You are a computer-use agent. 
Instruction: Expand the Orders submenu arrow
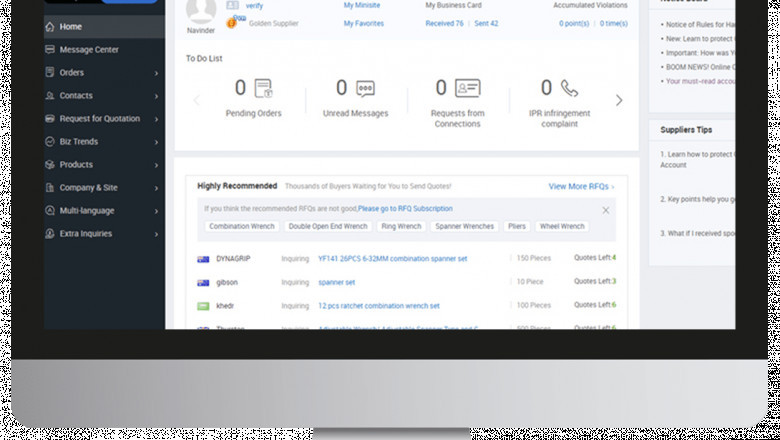coord(156,73)
